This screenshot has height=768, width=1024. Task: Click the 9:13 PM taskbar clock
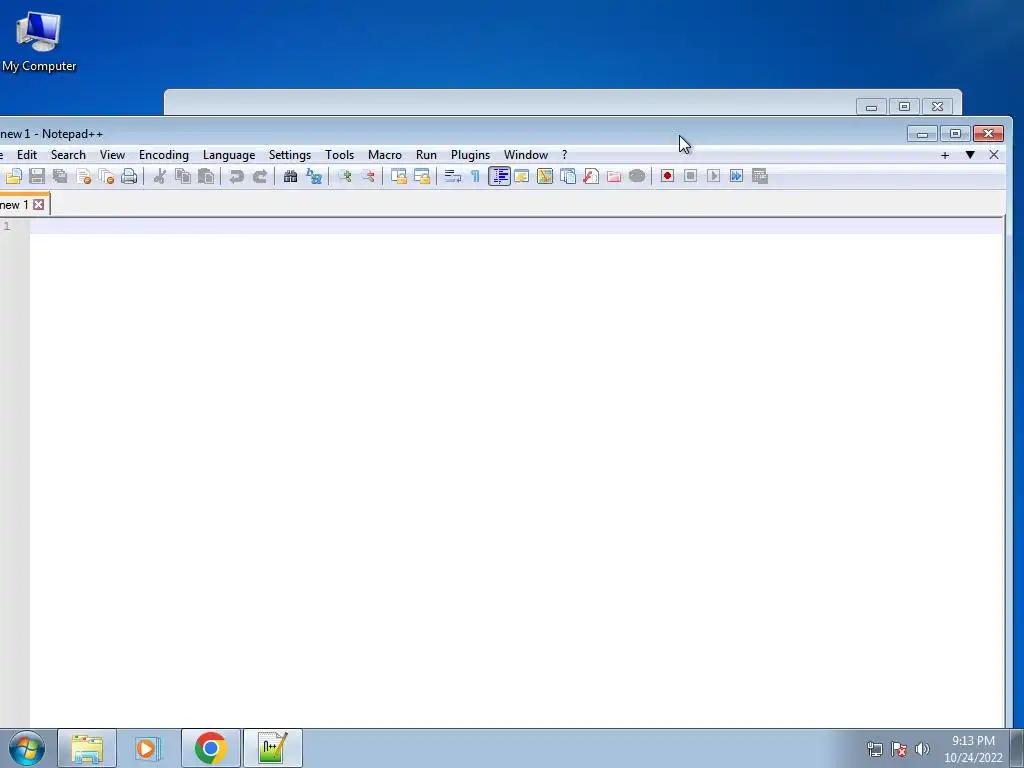pyautogui.click(x=973, y=741)
